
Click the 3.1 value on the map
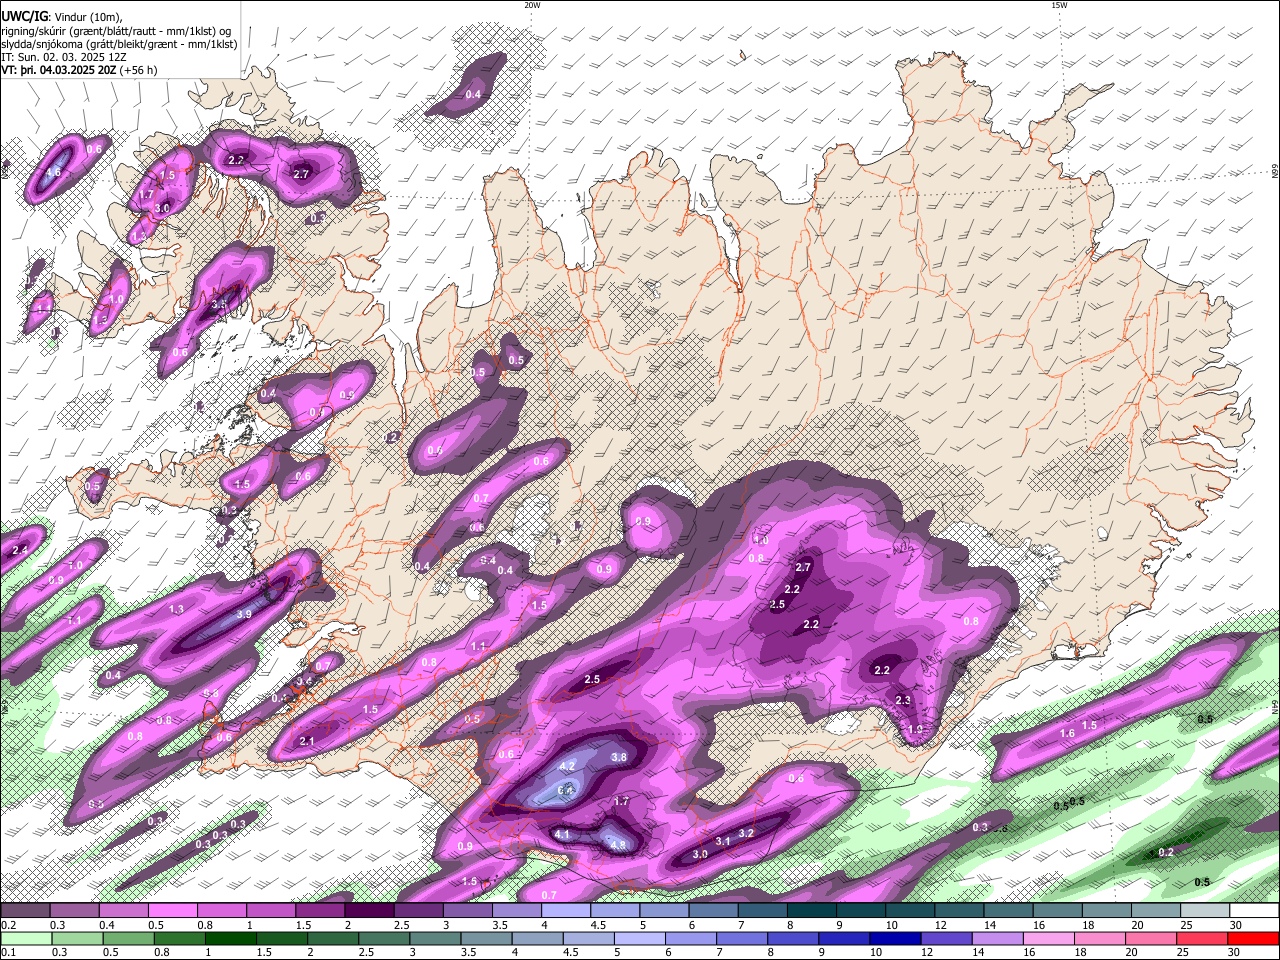(x=723, y=842)
